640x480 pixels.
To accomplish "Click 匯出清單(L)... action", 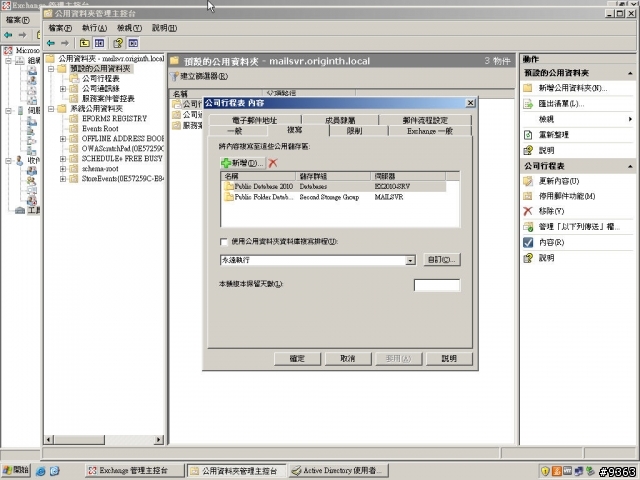I will [561, 104].
